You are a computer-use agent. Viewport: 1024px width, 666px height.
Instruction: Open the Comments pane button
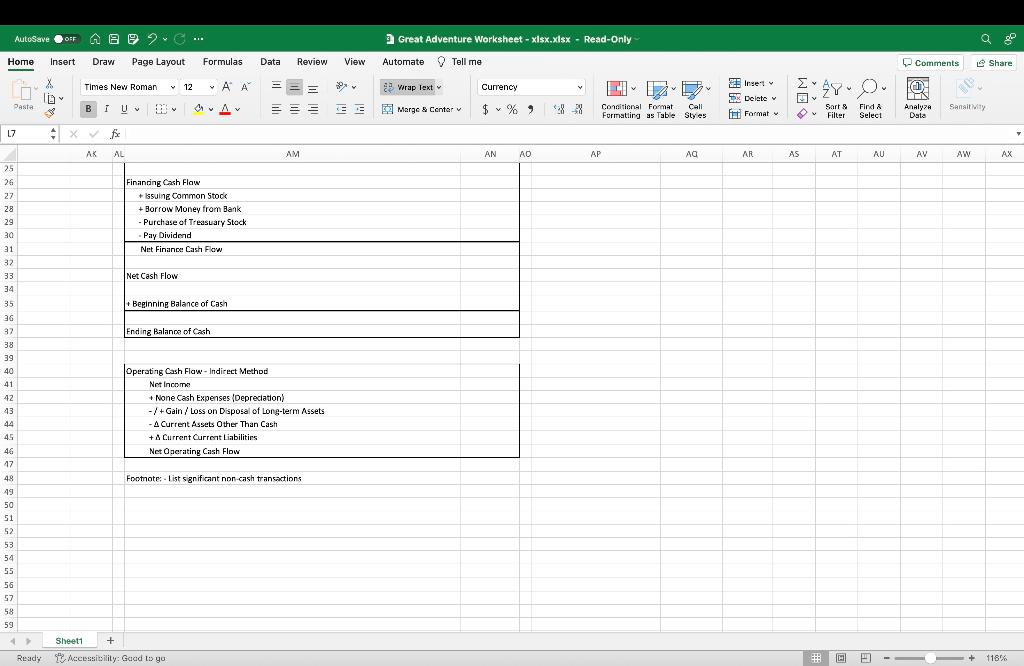tap(931, 63)
